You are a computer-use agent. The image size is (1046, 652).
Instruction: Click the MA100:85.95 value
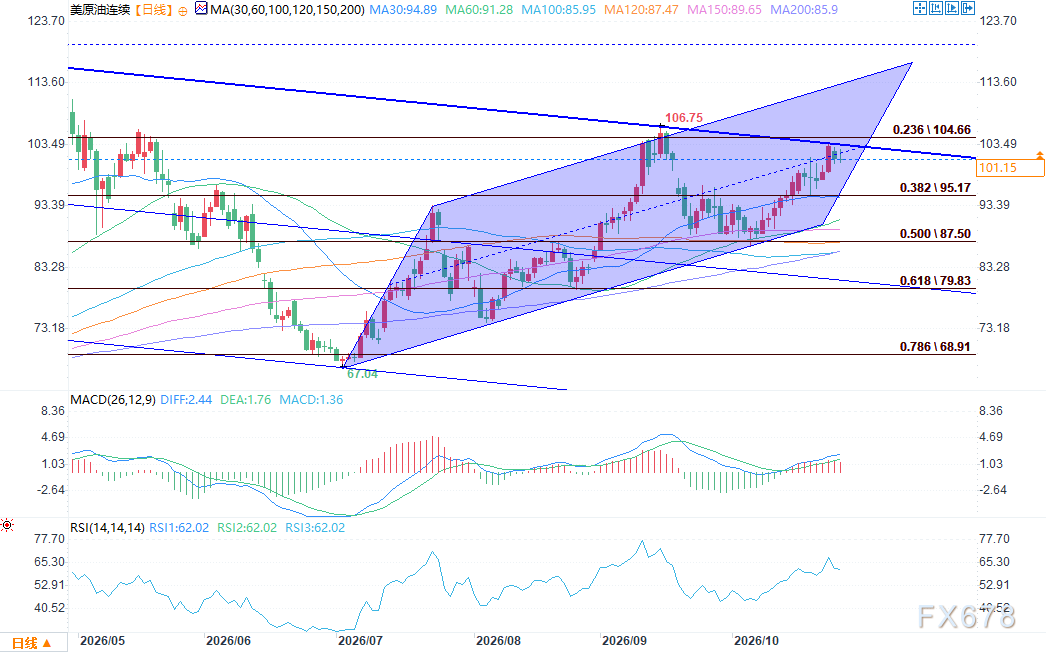click(558, 10)
